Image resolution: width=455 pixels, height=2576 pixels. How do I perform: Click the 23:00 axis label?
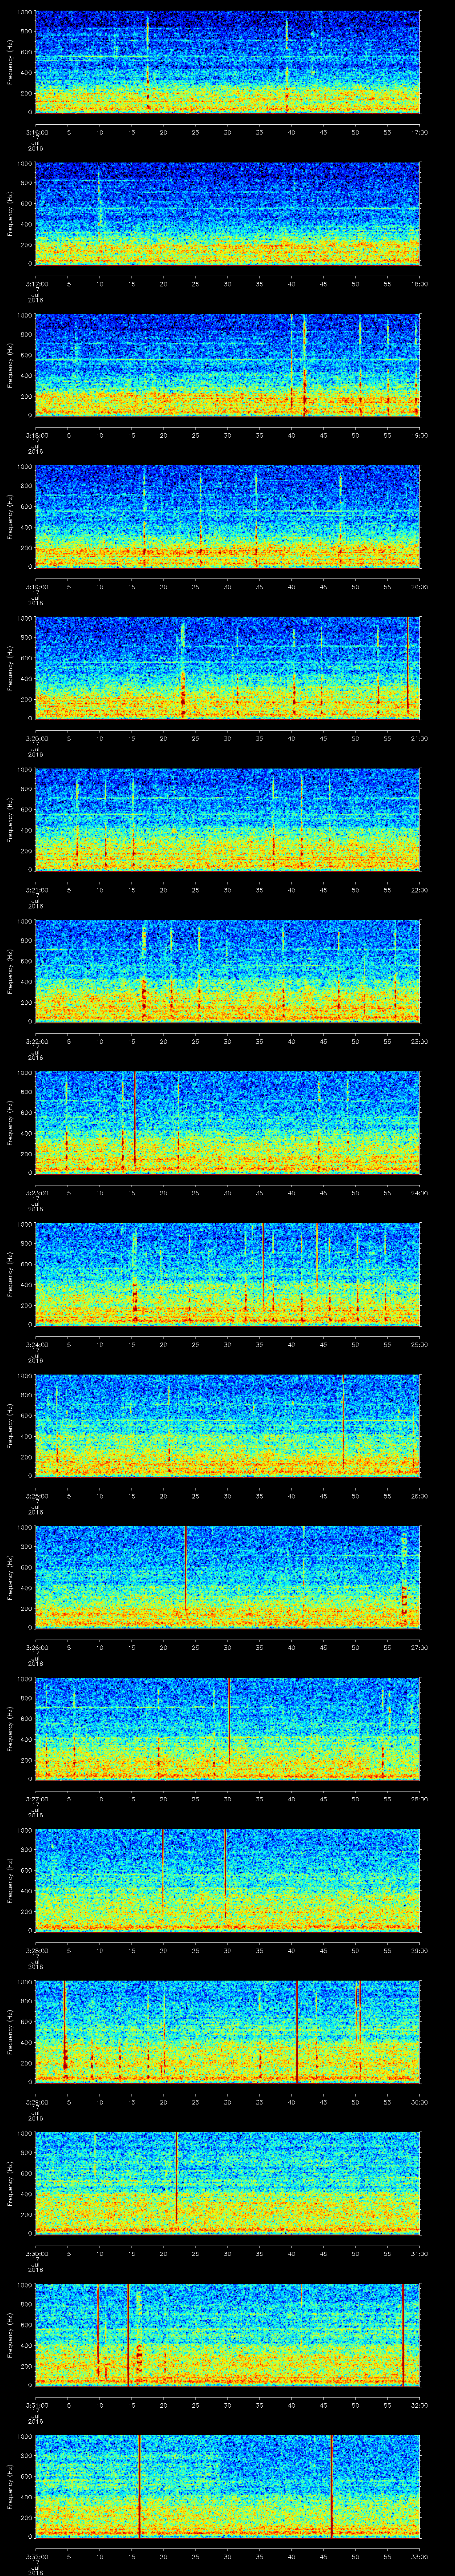[419, 1041]
